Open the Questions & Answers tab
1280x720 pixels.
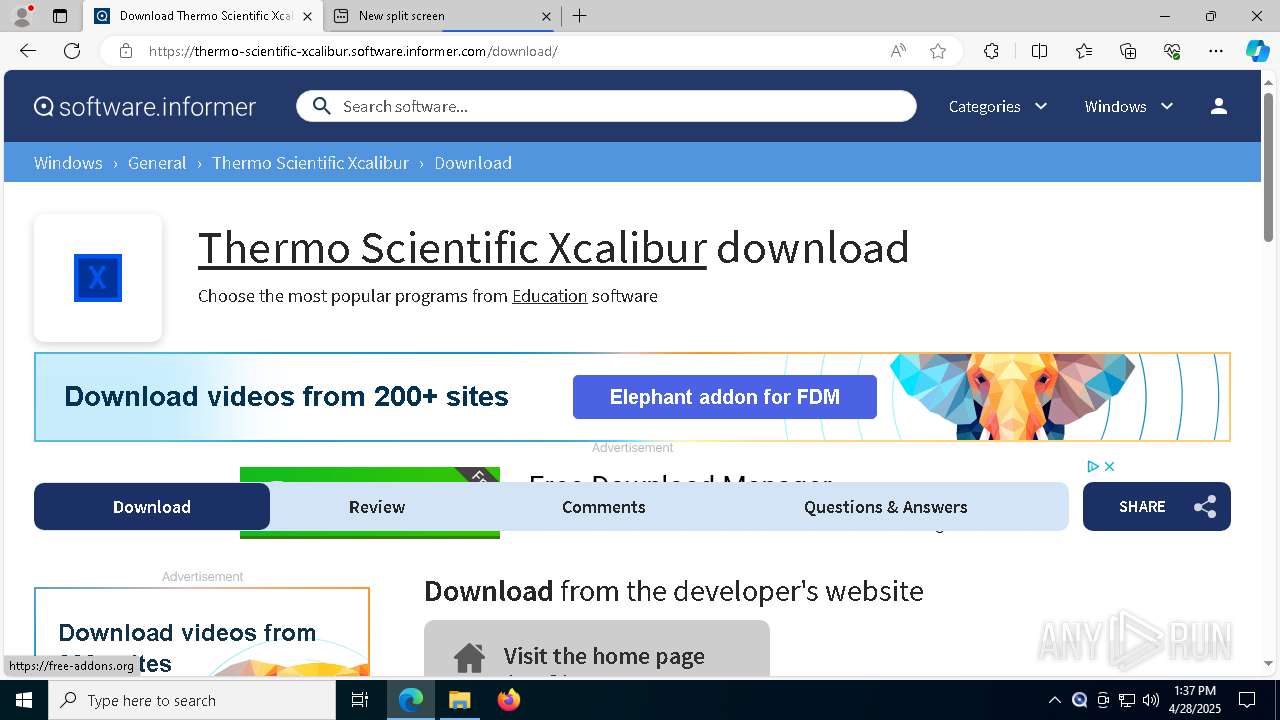pos(886,507)
